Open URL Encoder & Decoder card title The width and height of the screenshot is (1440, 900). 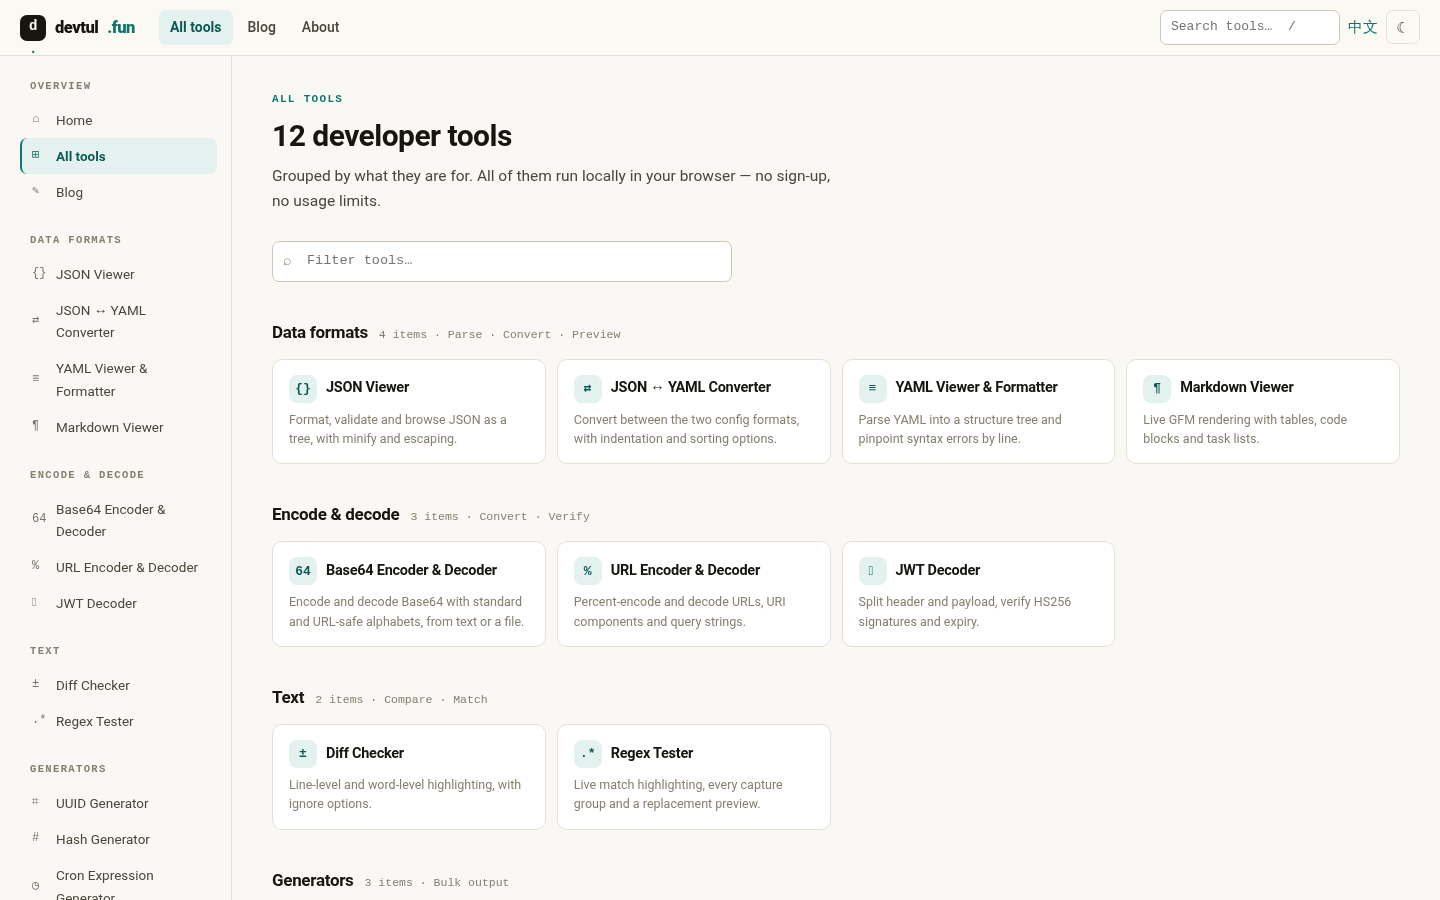(685, 570)
